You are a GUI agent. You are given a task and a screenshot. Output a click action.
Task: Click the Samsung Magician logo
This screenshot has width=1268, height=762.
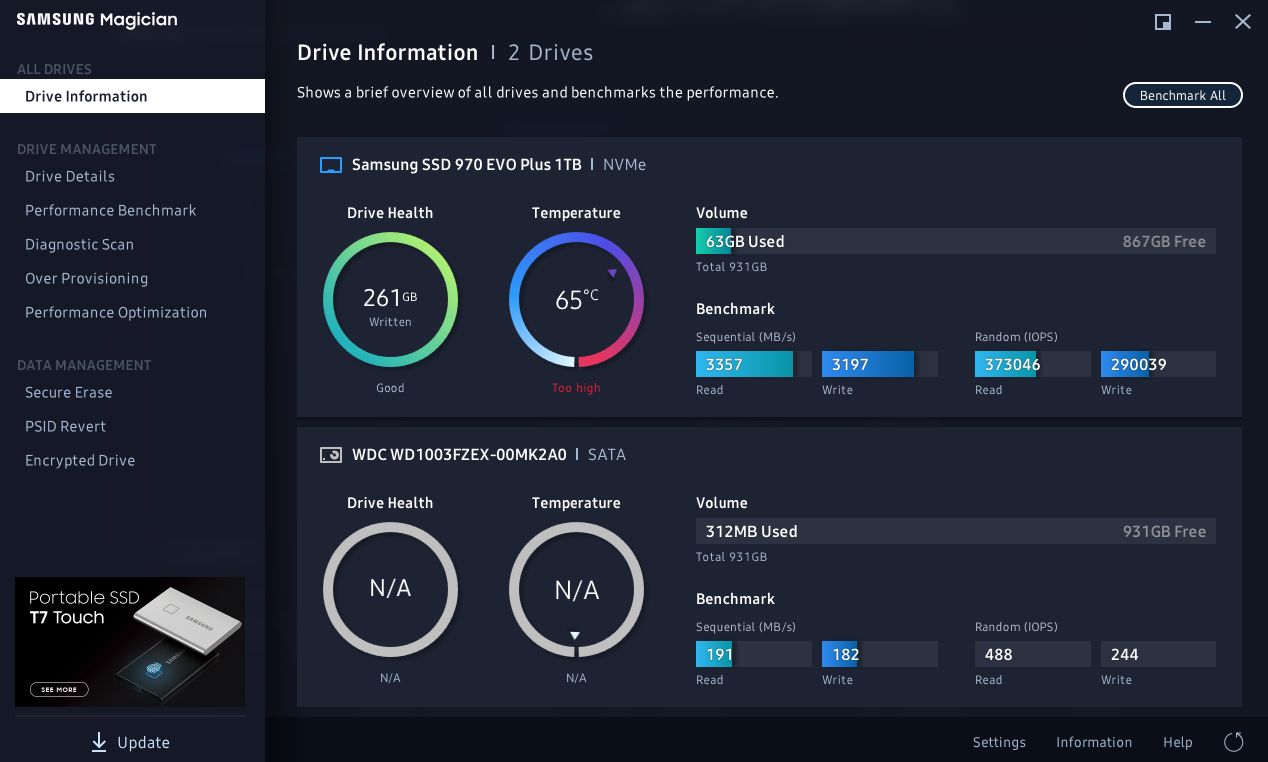coord(97,20)
